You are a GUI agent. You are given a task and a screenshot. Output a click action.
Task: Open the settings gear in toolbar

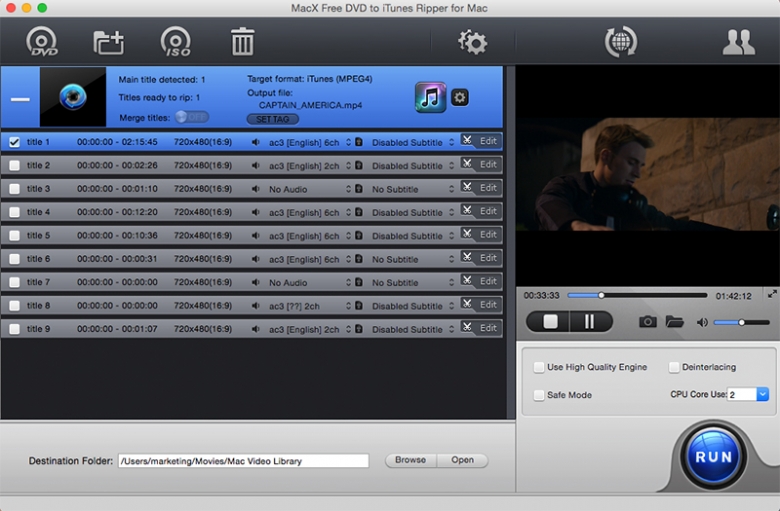471,42
